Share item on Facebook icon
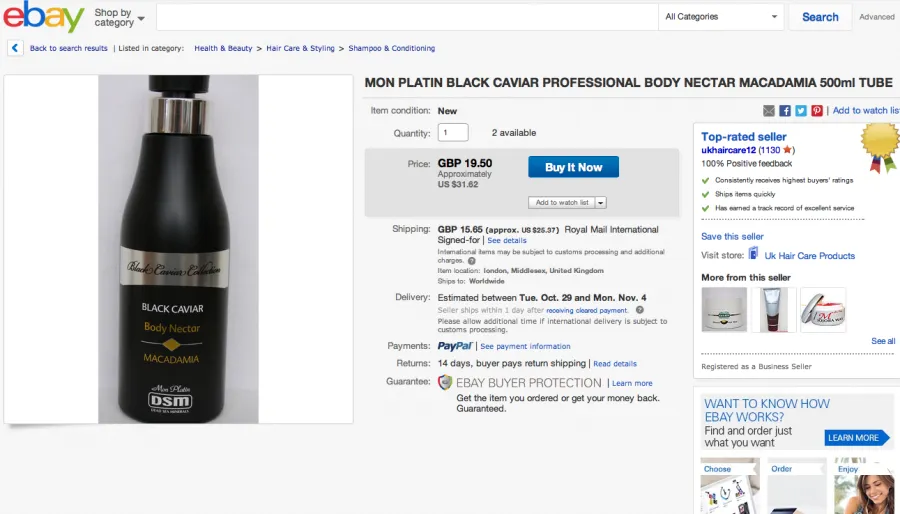 (785, 111)
